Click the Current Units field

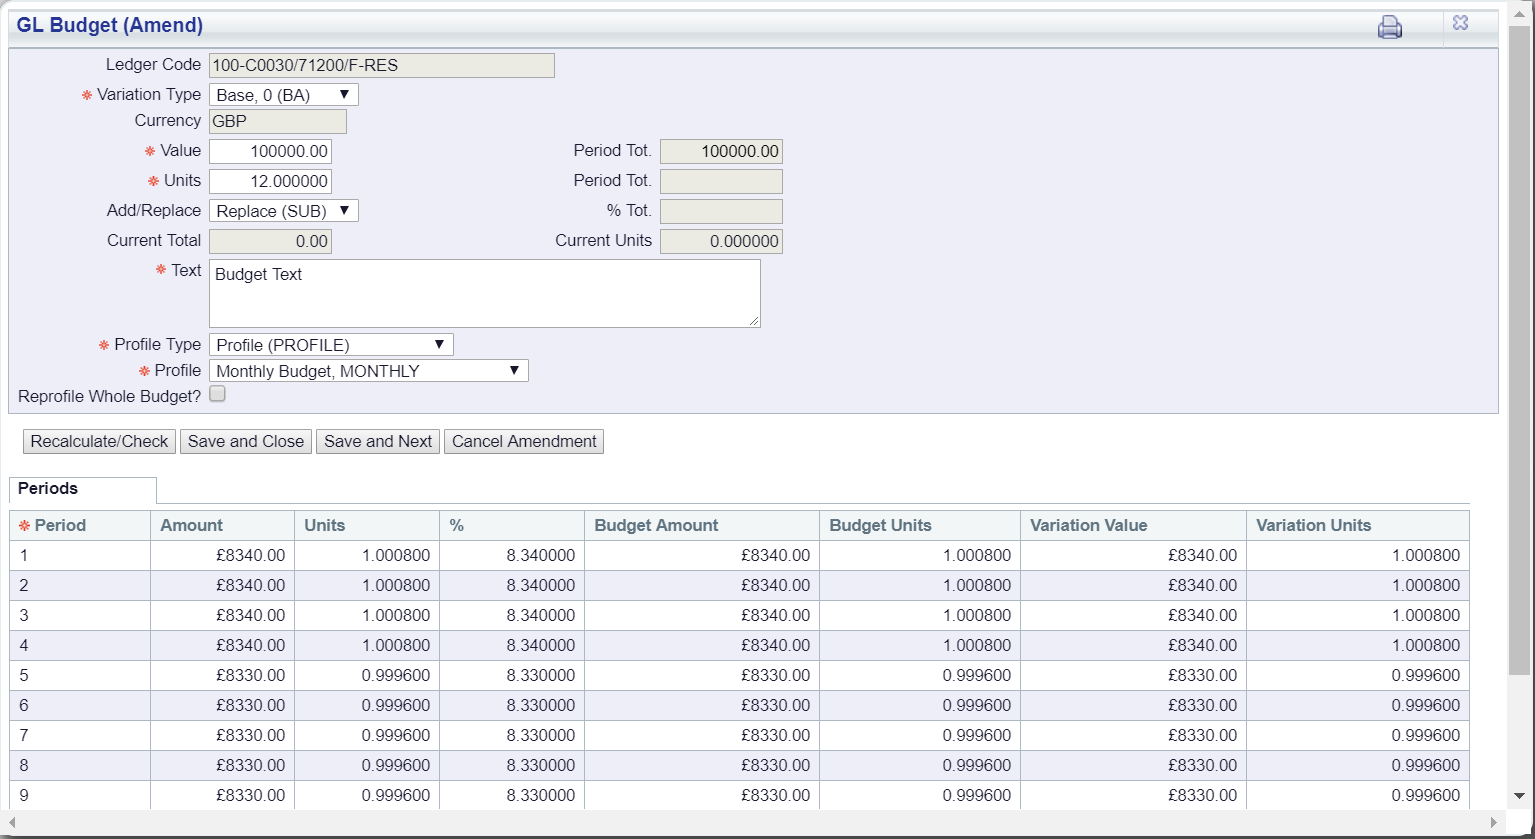tap(722, 241)
